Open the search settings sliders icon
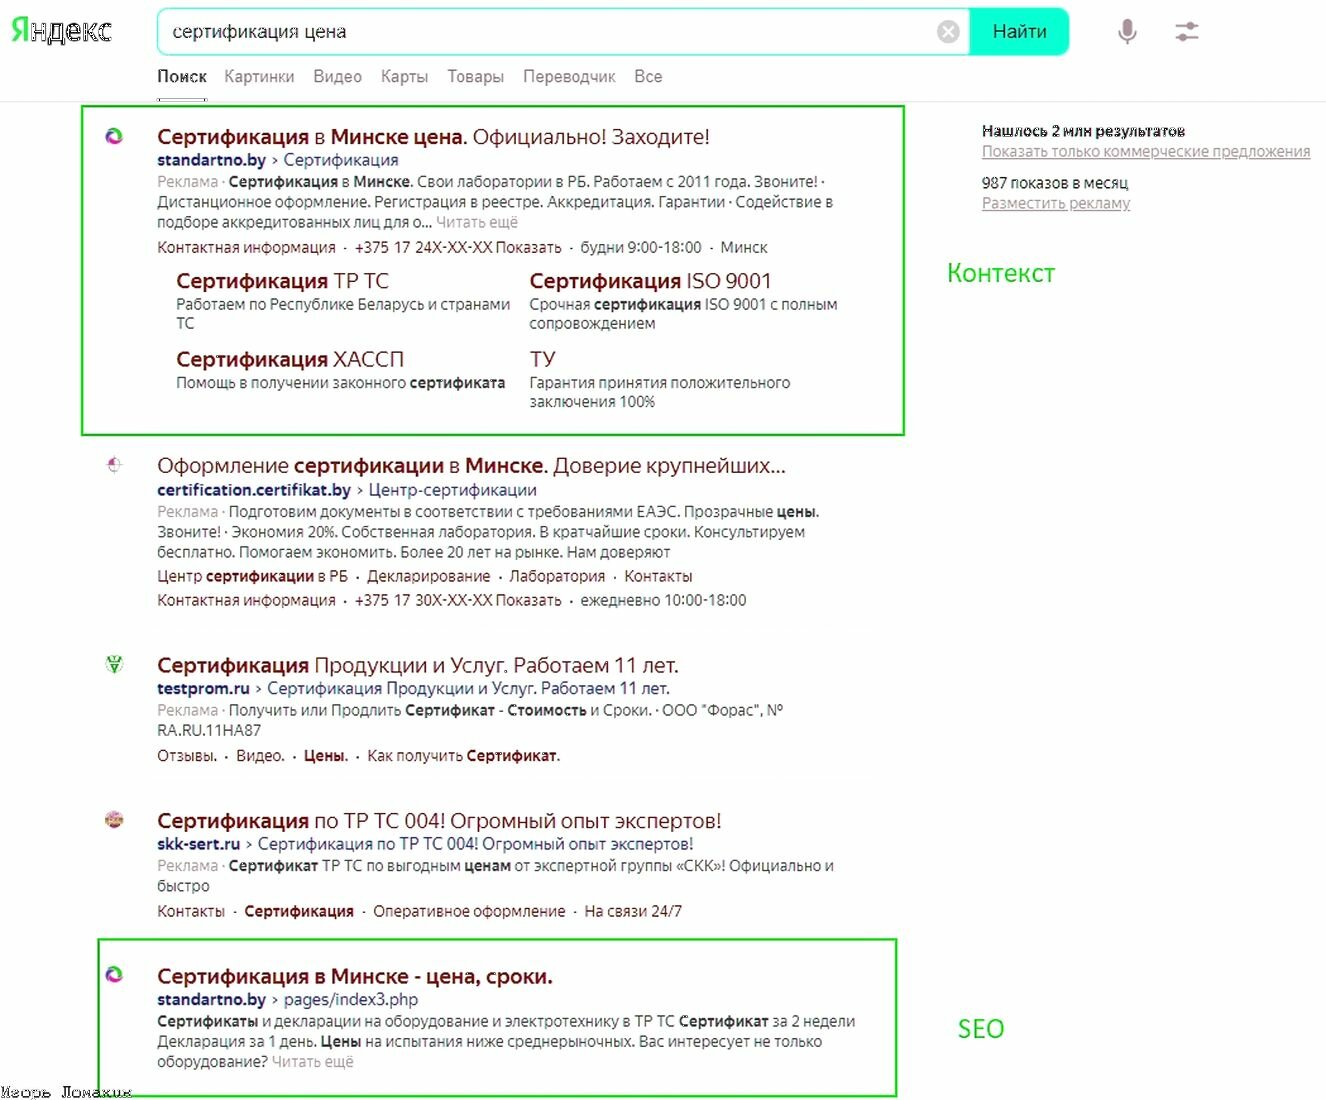Screen dimensions: 1326x1100 (1186, 31)
